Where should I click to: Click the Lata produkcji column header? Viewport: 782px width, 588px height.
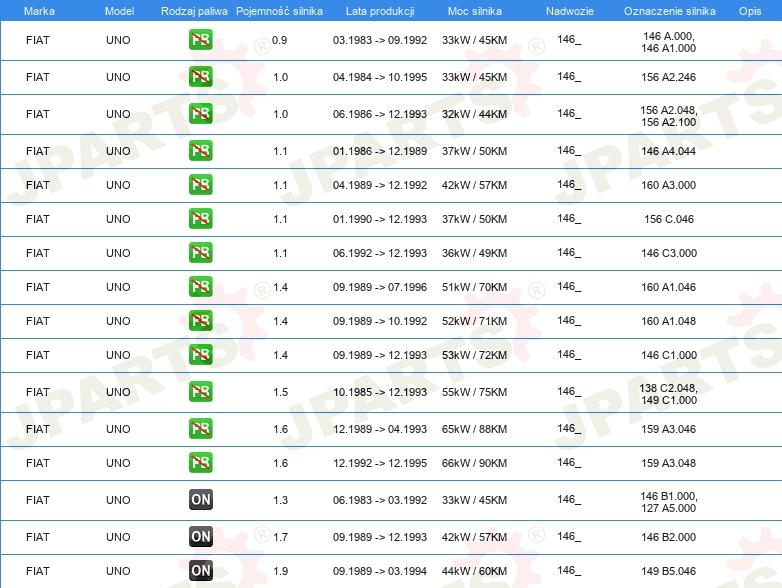pyautogui.click(x=380, y=11)
